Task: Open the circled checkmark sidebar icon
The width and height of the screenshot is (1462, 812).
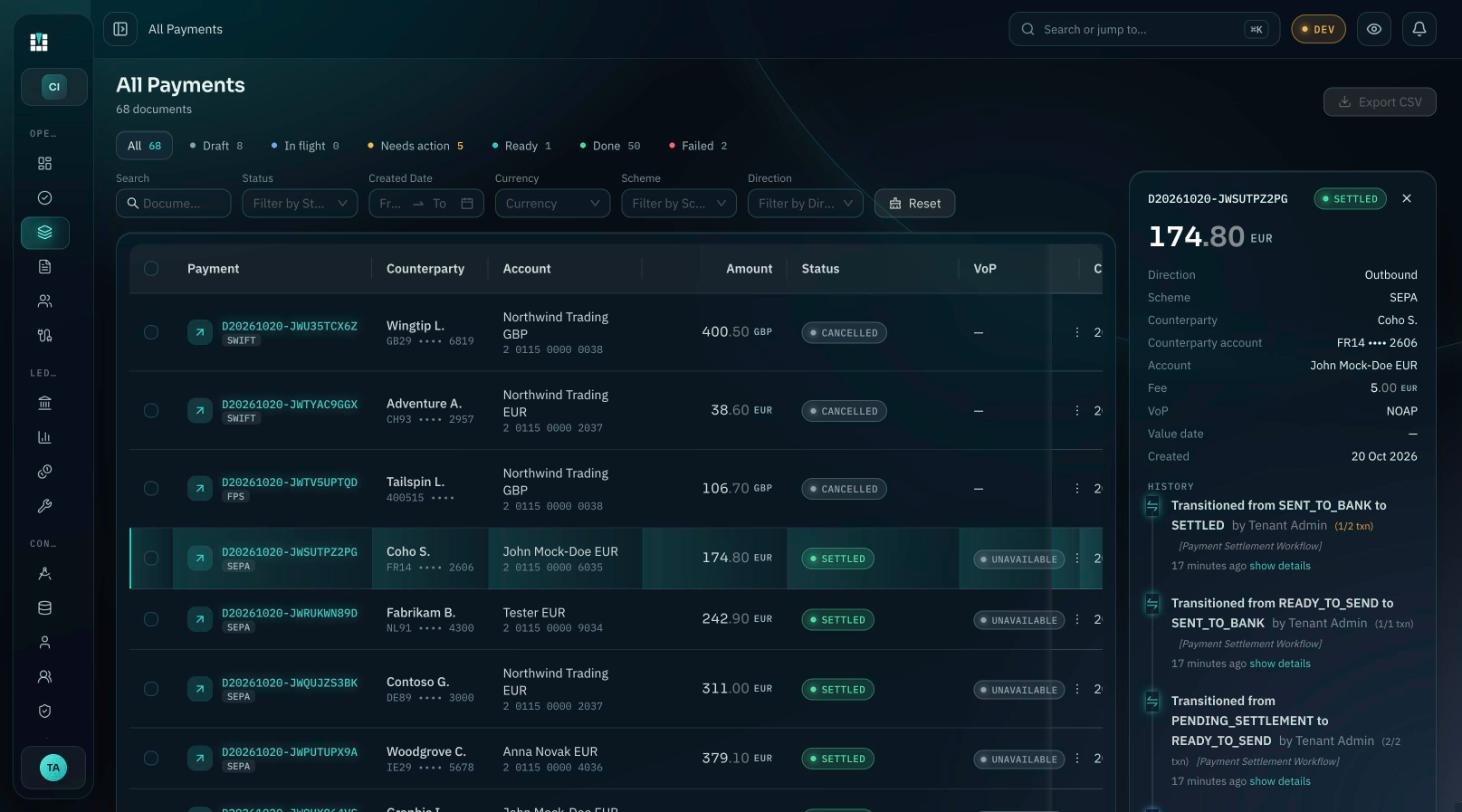Action: (45, 198)
